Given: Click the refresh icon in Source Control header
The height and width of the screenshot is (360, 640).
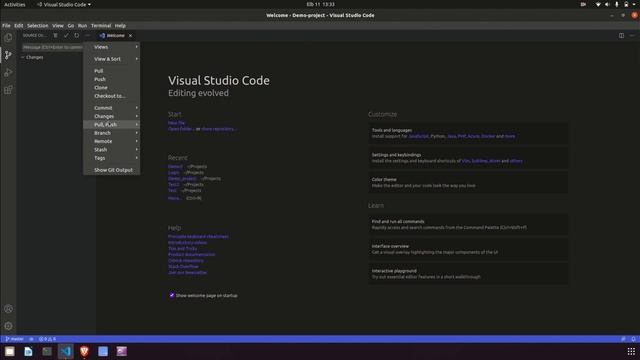Looking at the screenshot, I should click(x=77, y=36).
